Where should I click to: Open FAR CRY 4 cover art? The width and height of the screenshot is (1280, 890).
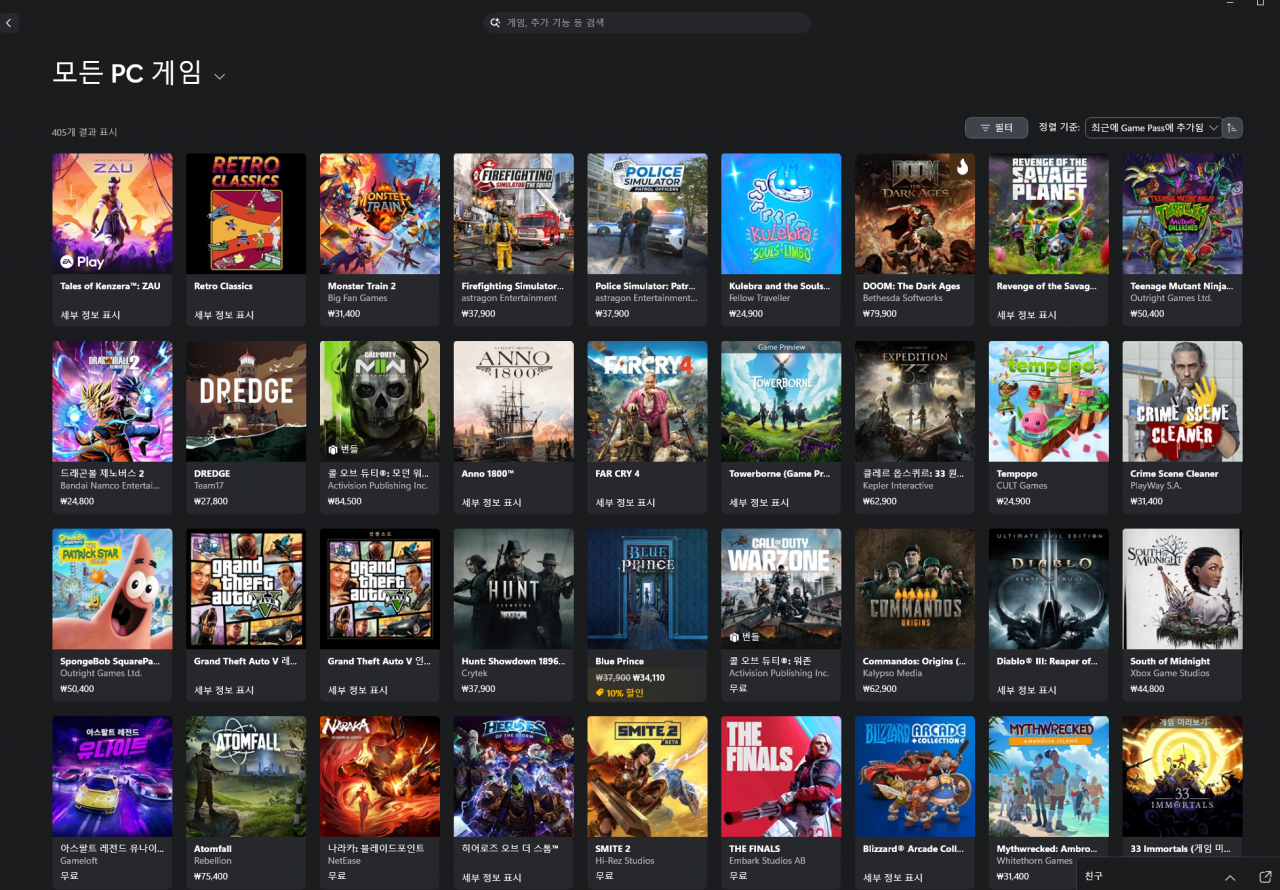click(x=647, y=401)
